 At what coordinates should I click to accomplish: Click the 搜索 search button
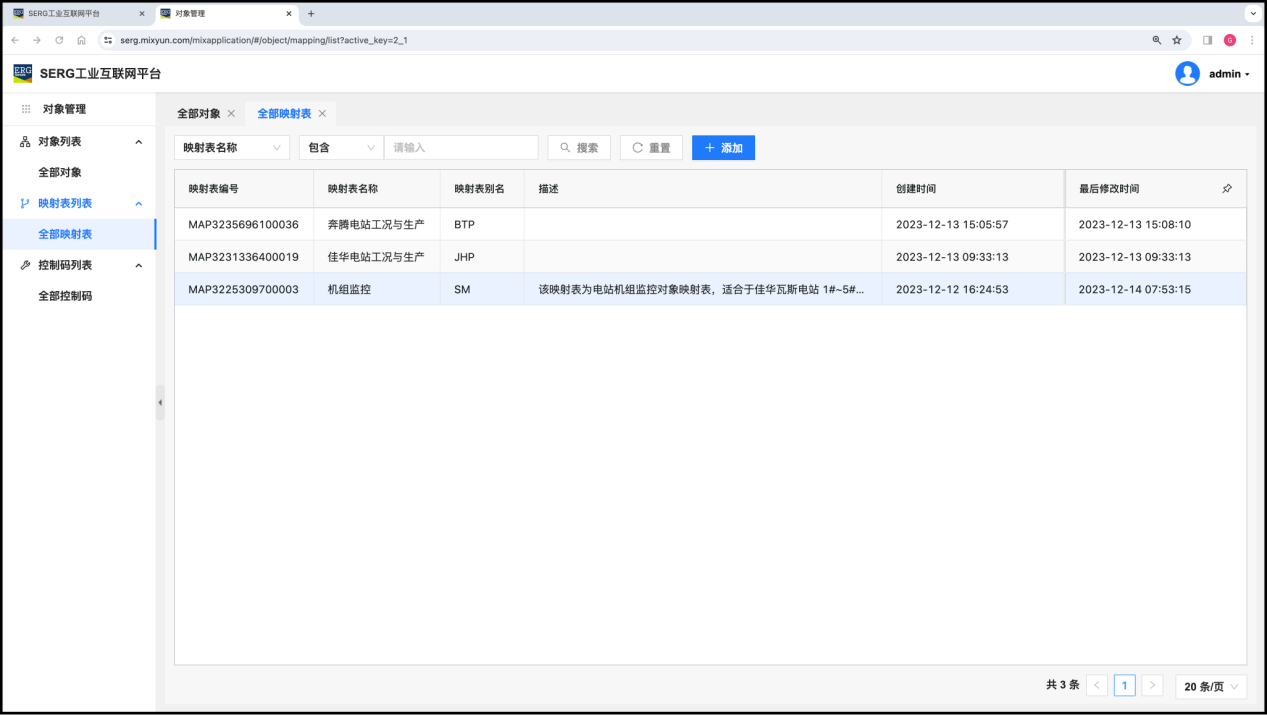579,148
